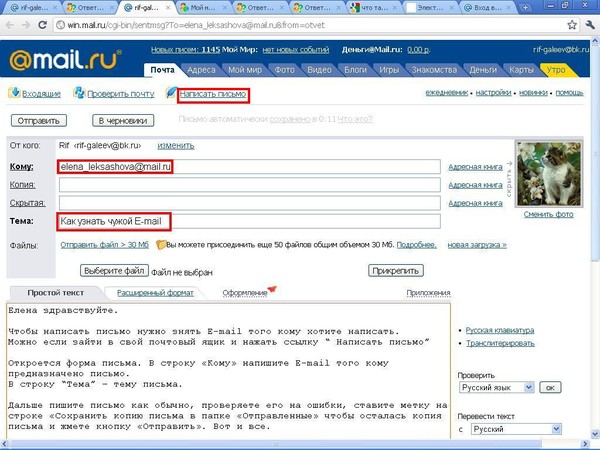600x450 pixels.
Task: Click the Выберите файл button
Action: click(114, 271)
